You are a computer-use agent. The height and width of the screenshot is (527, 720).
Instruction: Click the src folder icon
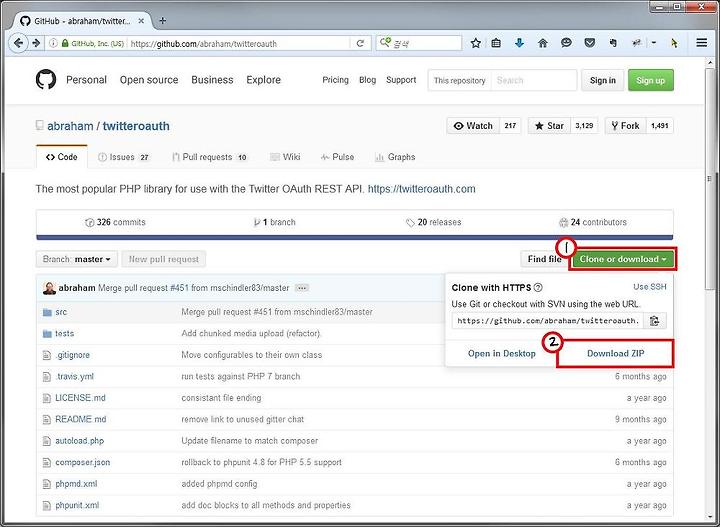click(47, 312)
